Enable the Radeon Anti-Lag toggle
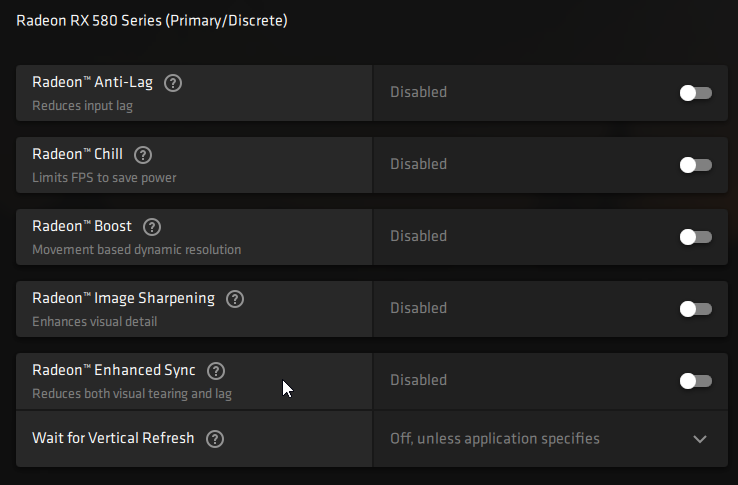This screenshot has width=738, height=485. click(x=695, y=93)
